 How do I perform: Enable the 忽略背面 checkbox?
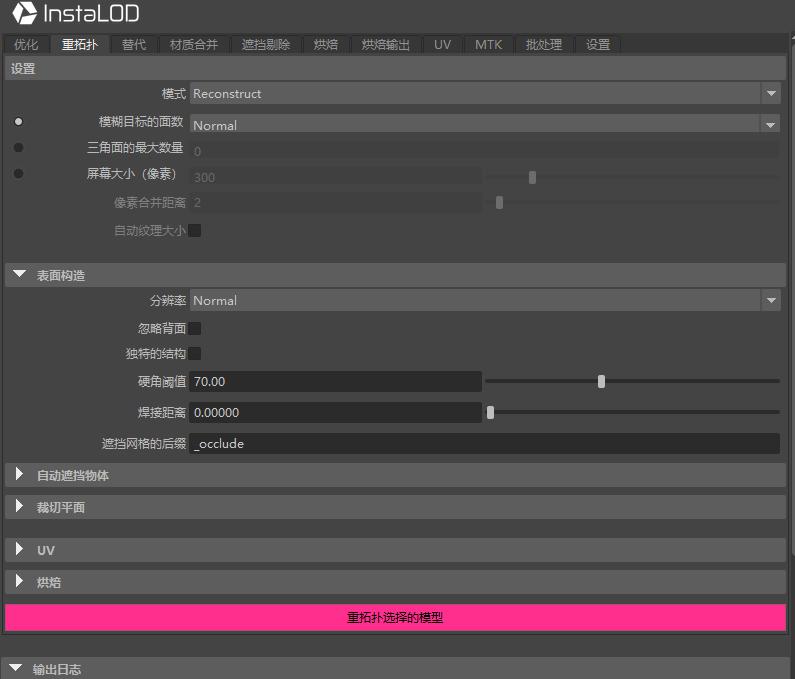(x=195, y=328)
